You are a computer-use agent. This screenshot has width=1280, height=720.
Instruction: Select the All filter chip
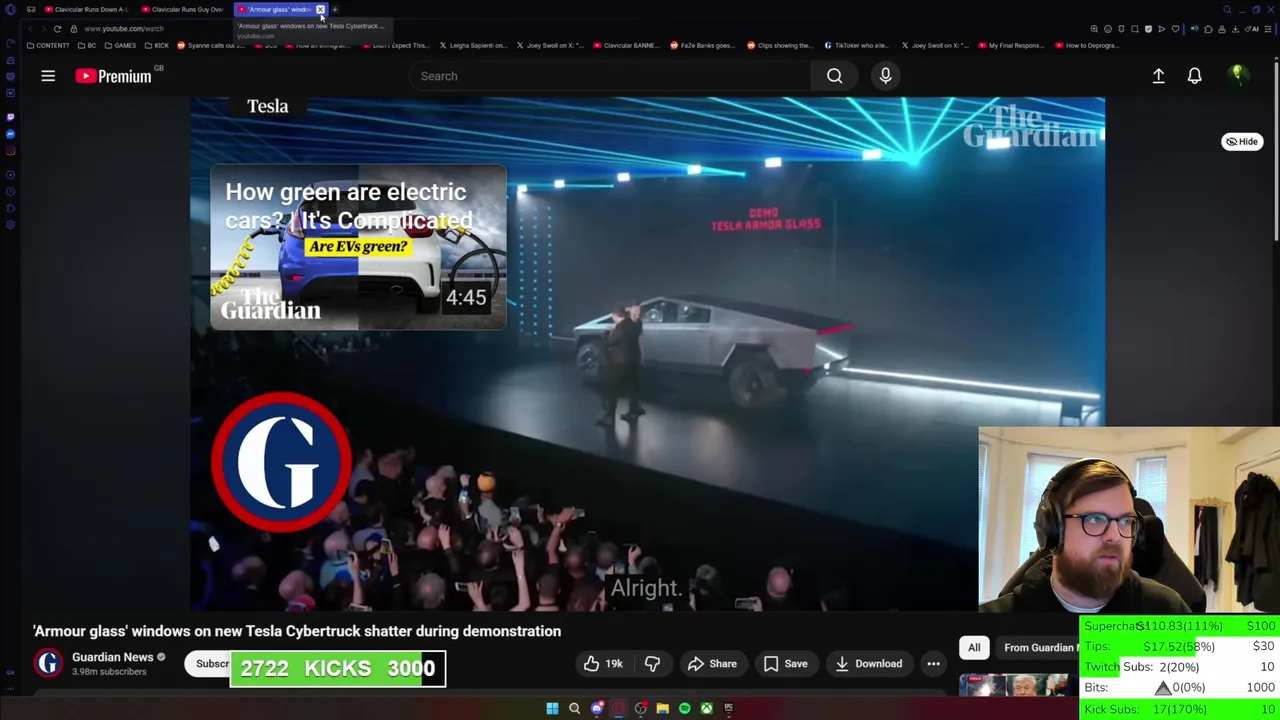974,648
